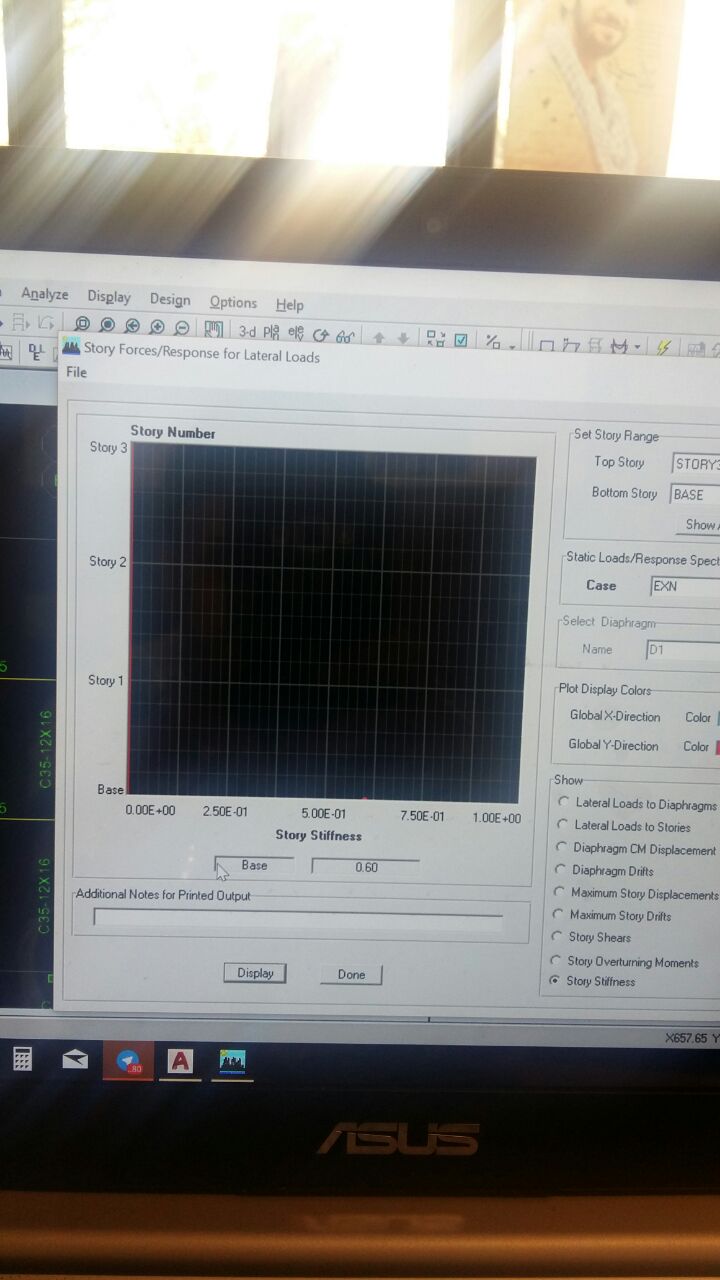Screen dimensions: 720x1280
Task: Open Calculator from the taskbar
Action: (22, 1059)
